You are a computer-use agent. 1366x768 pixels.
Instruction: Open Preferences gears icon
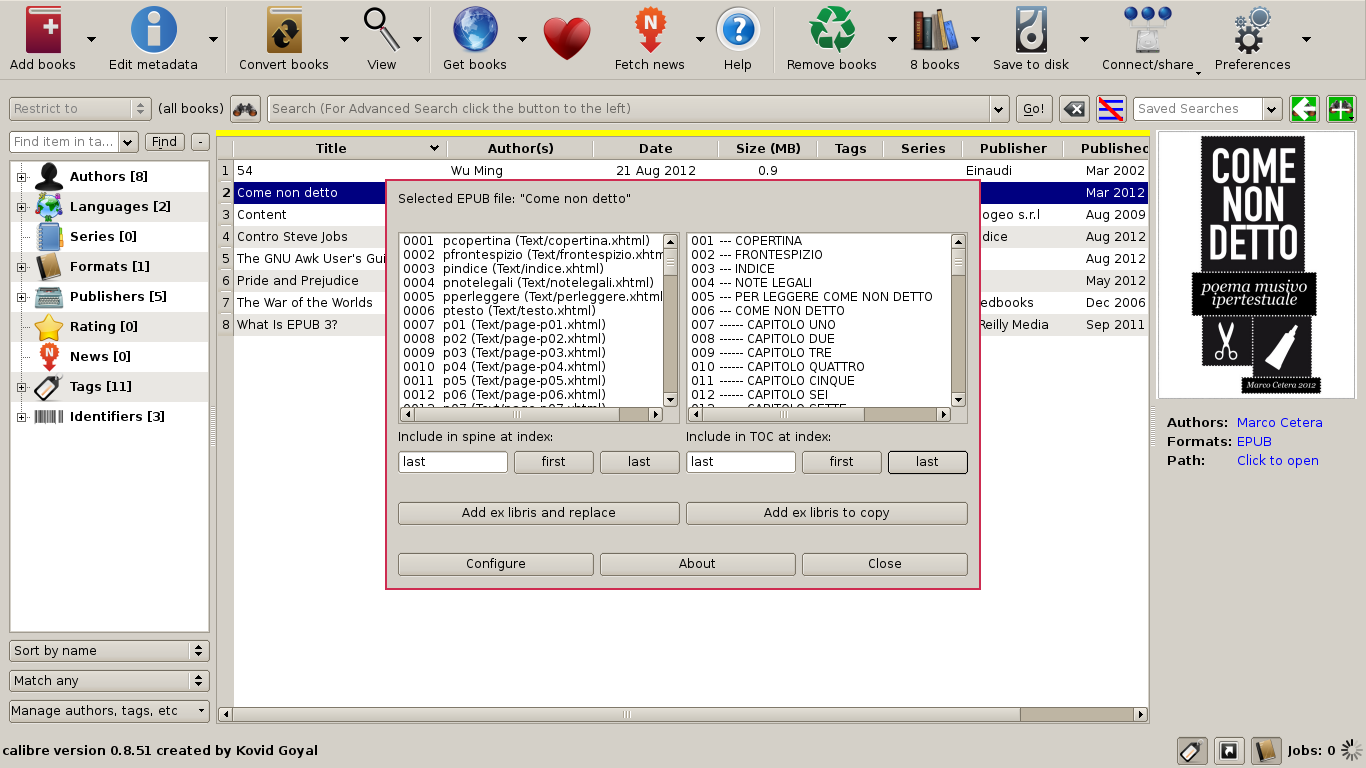(1252, 30)
